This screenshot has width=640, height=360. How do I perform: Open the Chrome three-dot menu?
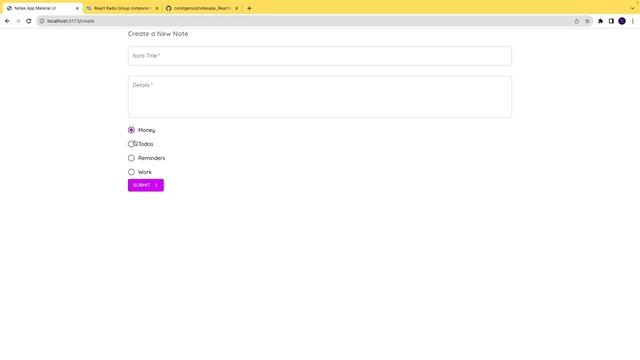point(633,21)
